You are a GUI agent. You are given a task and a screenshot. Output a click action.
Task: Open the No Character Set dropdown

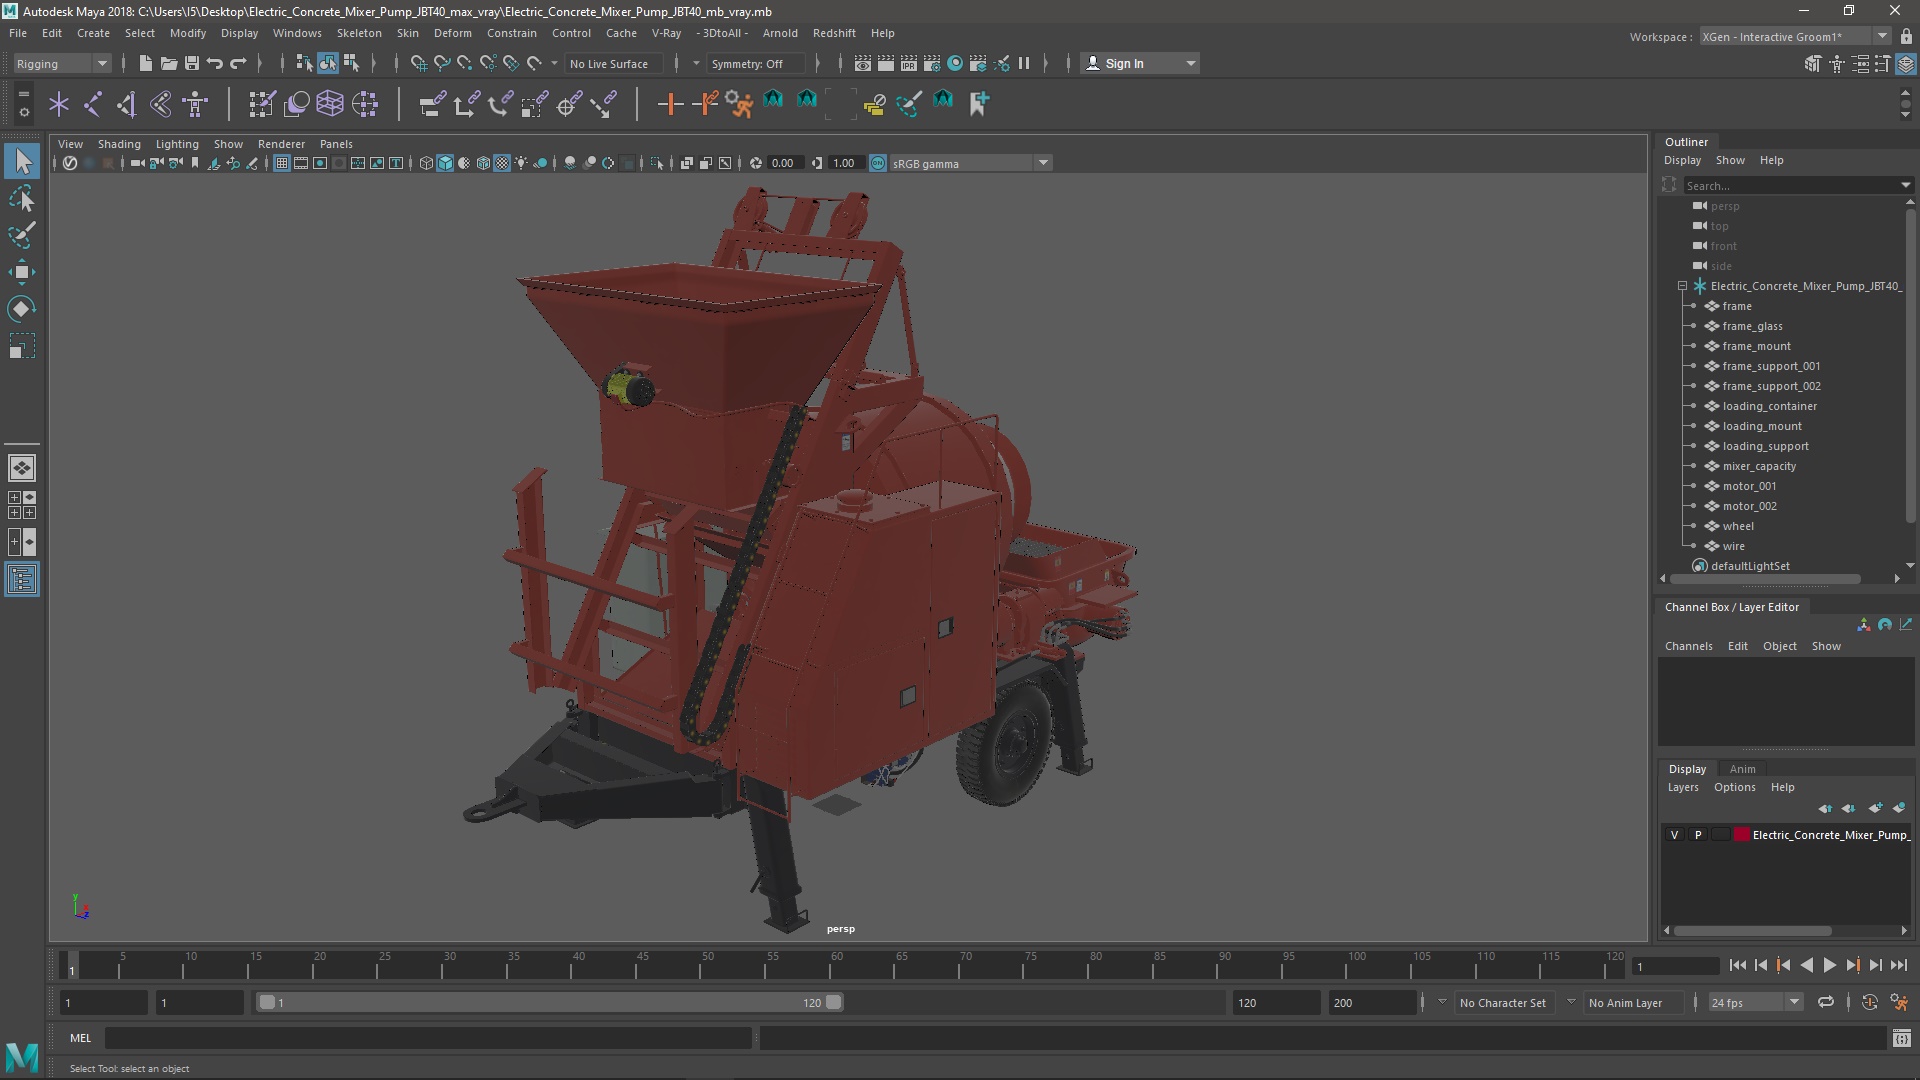1503,1002
